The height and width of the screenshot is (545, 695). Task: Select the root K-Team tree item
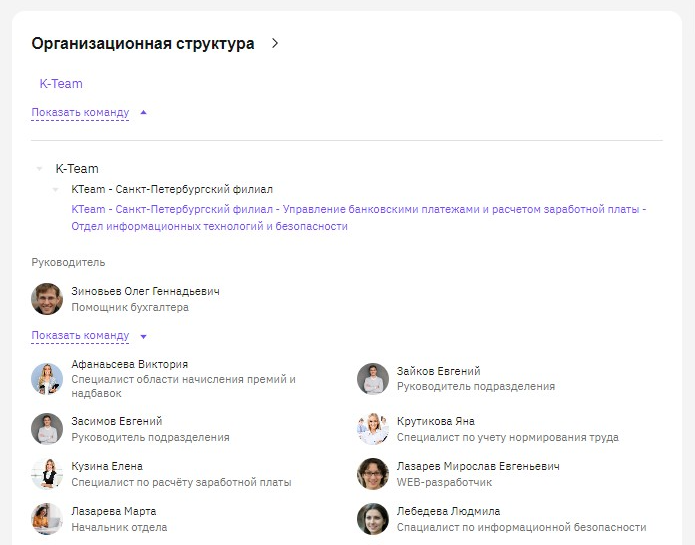click(x=77, y=169)
